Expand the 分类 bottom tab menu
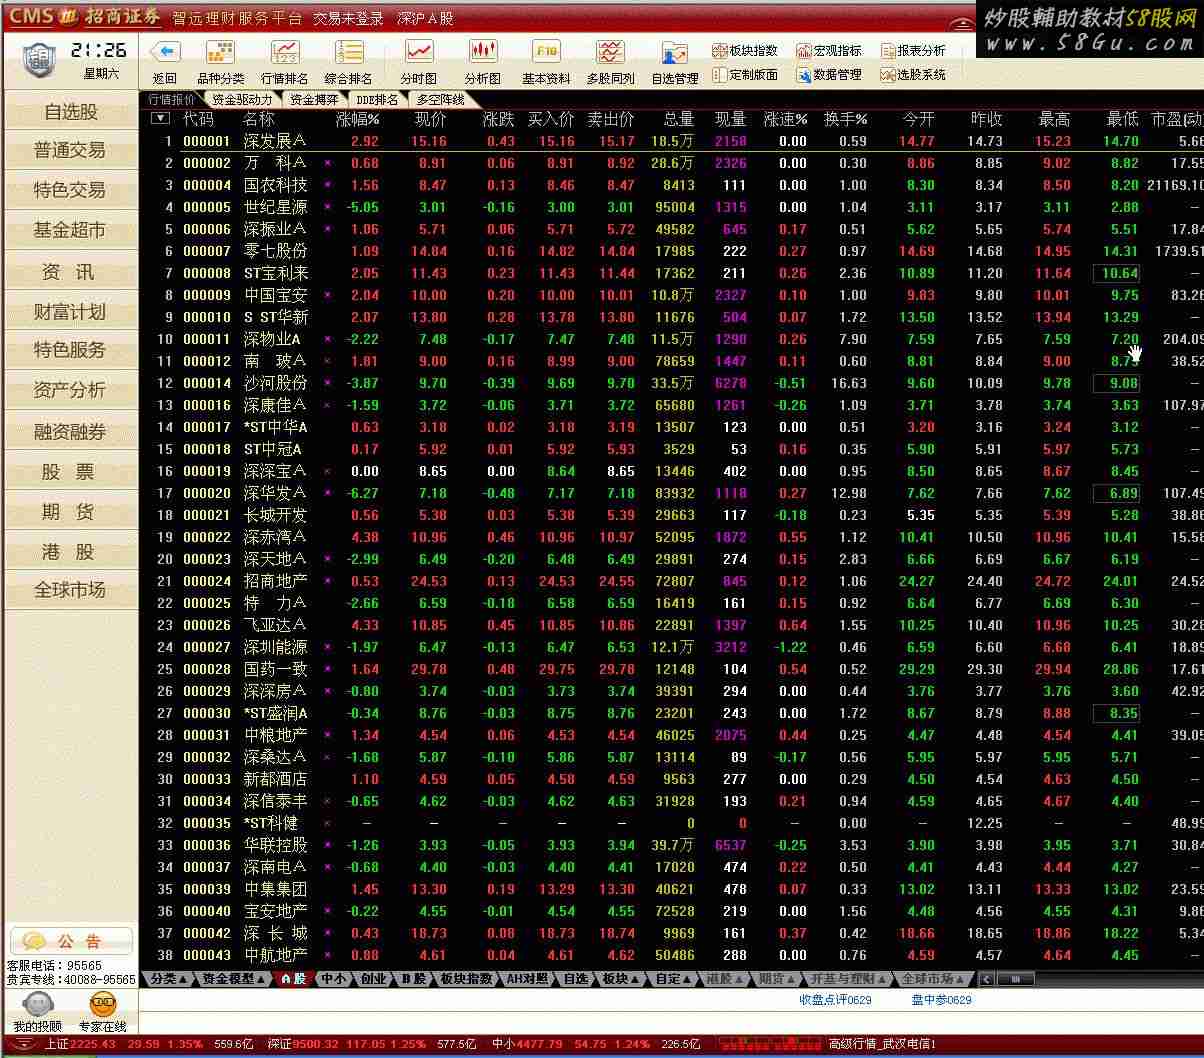 tap(168, 979)
